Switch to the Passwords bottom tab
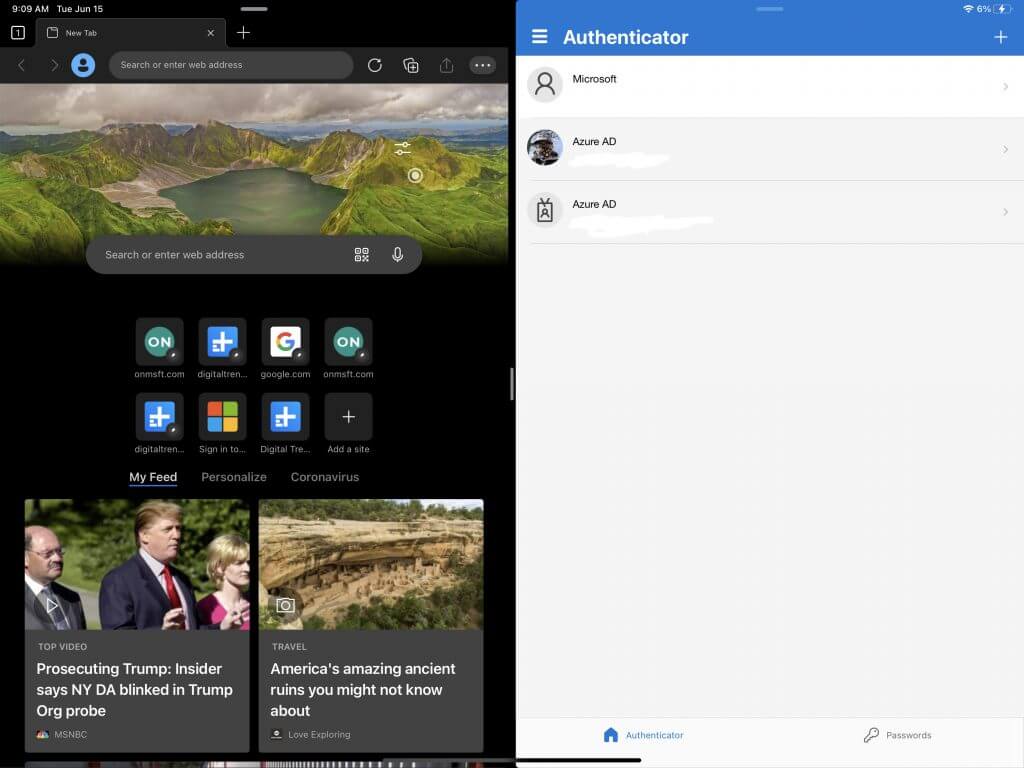Screen dimensions: 1024x768 pyautogui.click(x=897, y=735)
